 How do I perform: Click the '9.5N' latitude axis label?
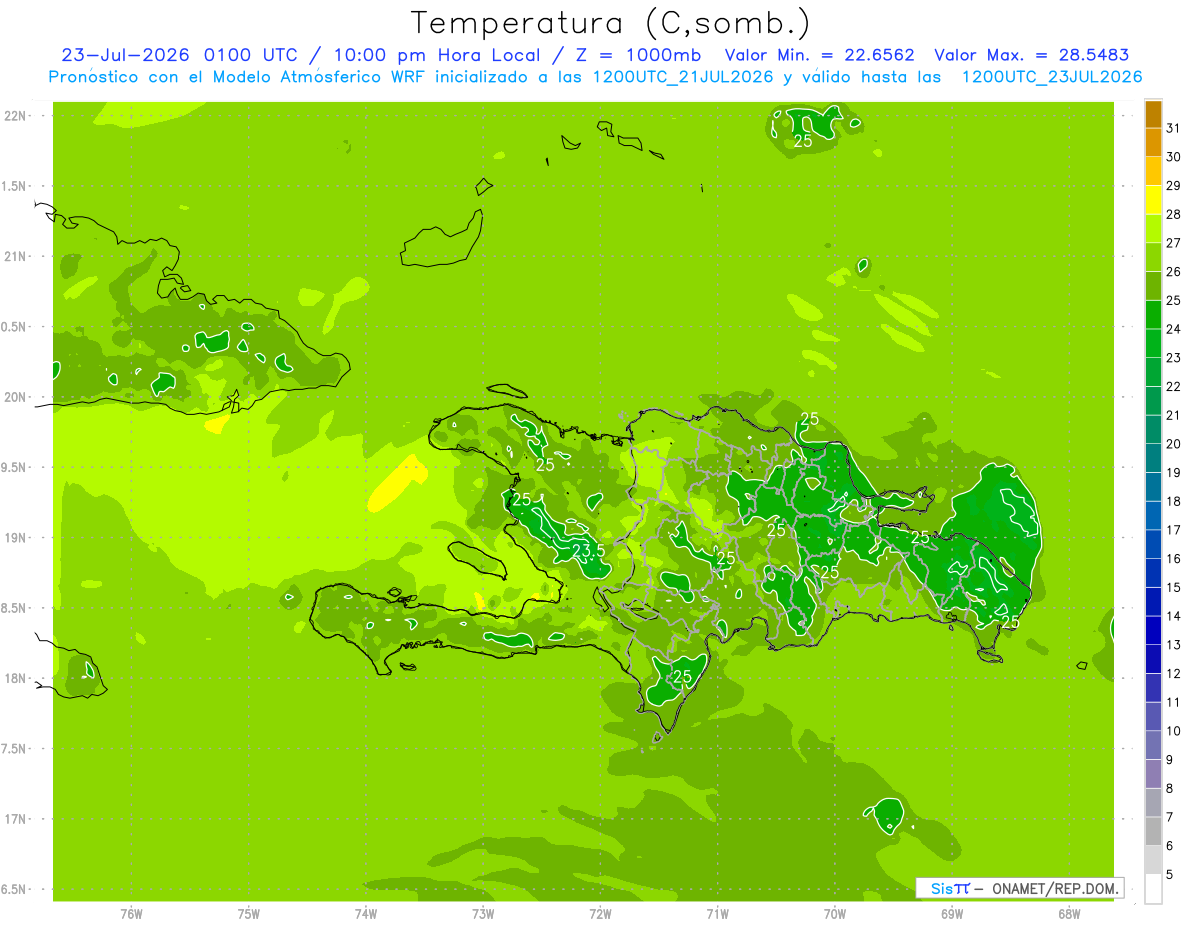pos(15,468)
